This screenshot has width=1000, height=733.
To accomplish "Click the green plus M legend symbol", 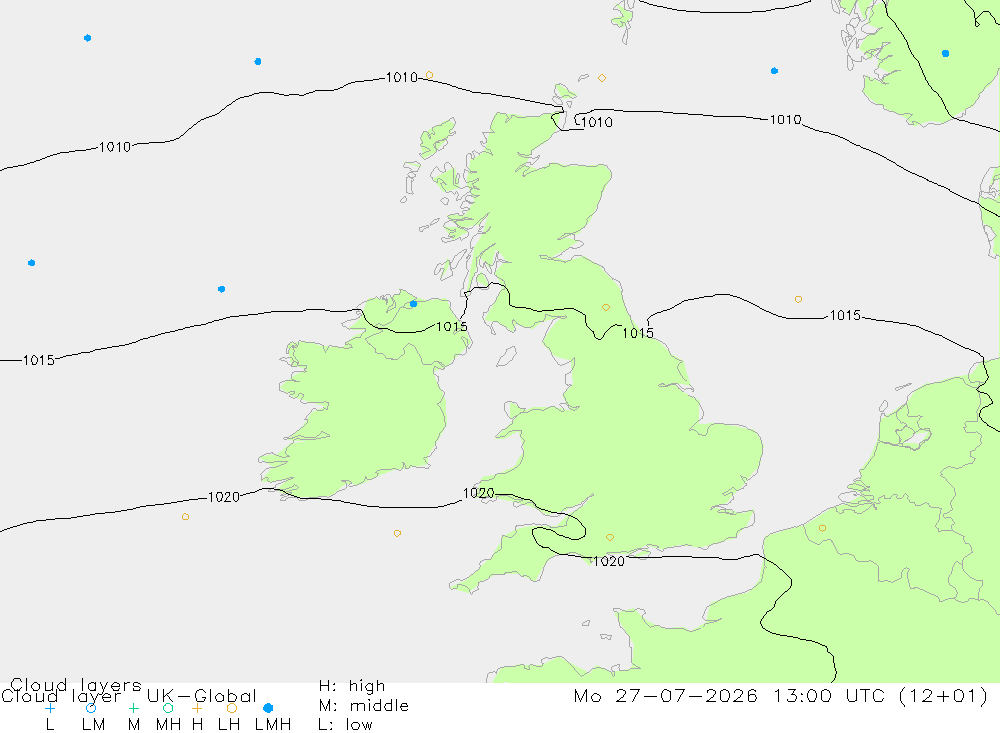I will (133, 708).
